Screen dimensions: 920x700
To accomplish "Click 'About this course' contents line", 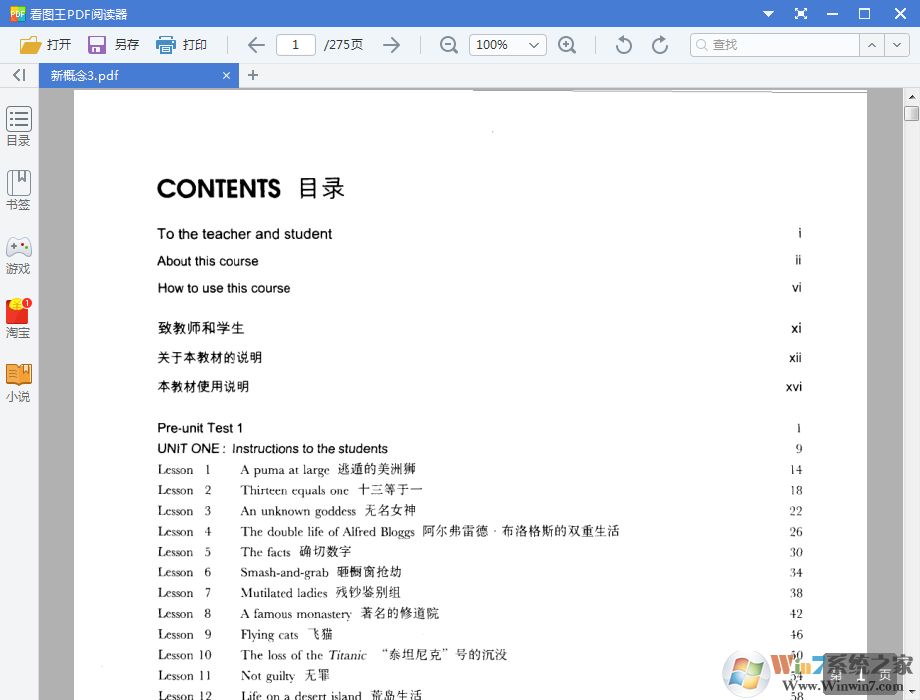I will click(208, 261).
